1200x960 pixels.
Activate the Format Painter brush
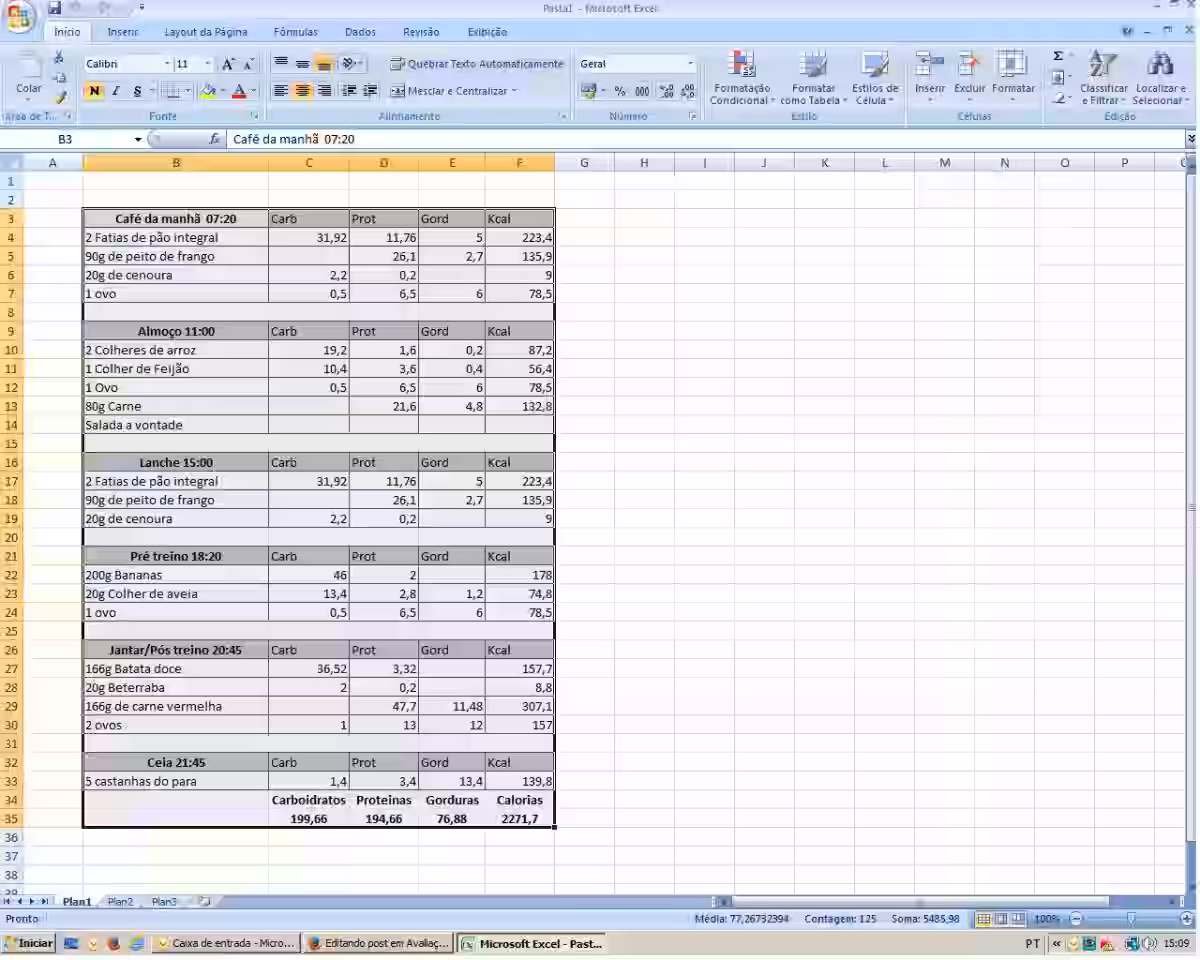pyautogui.click(x=60, y=98)
